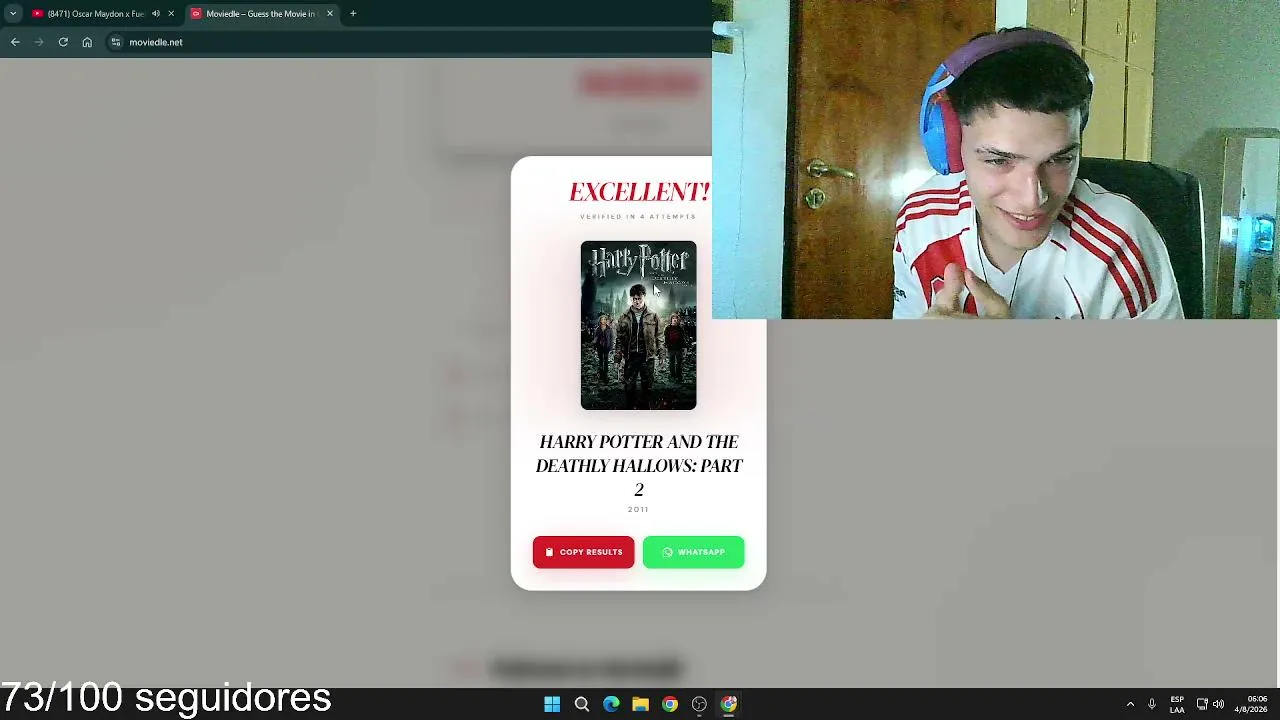Click the EXCELLENT! heading text
1280x720 pixels.
point(639,192)
